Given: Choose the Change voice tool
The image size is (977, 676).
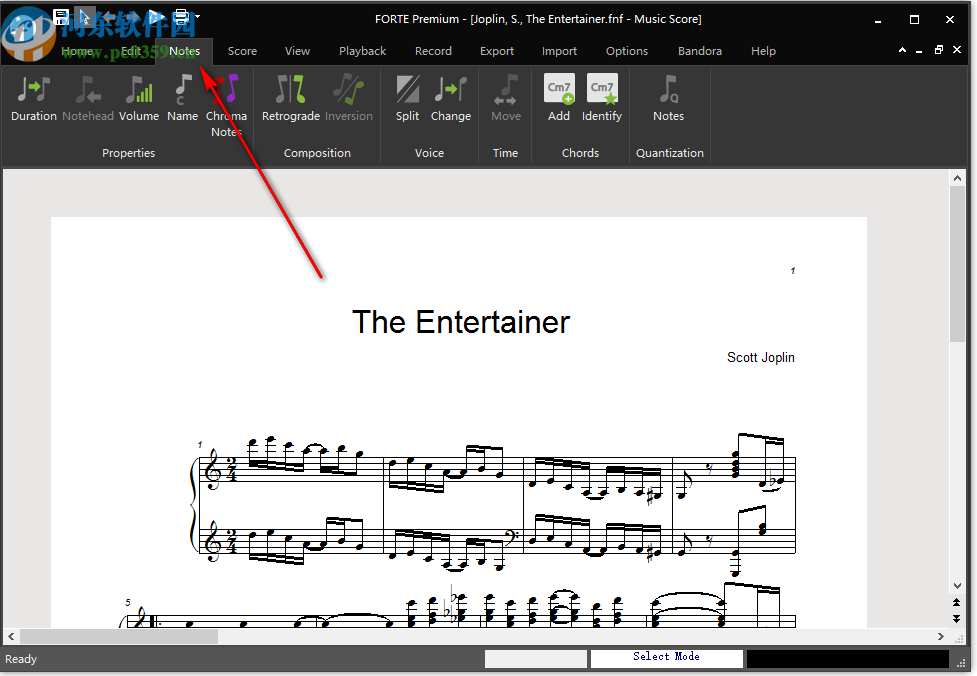Looking at the screenshot, I should (450, 98).
